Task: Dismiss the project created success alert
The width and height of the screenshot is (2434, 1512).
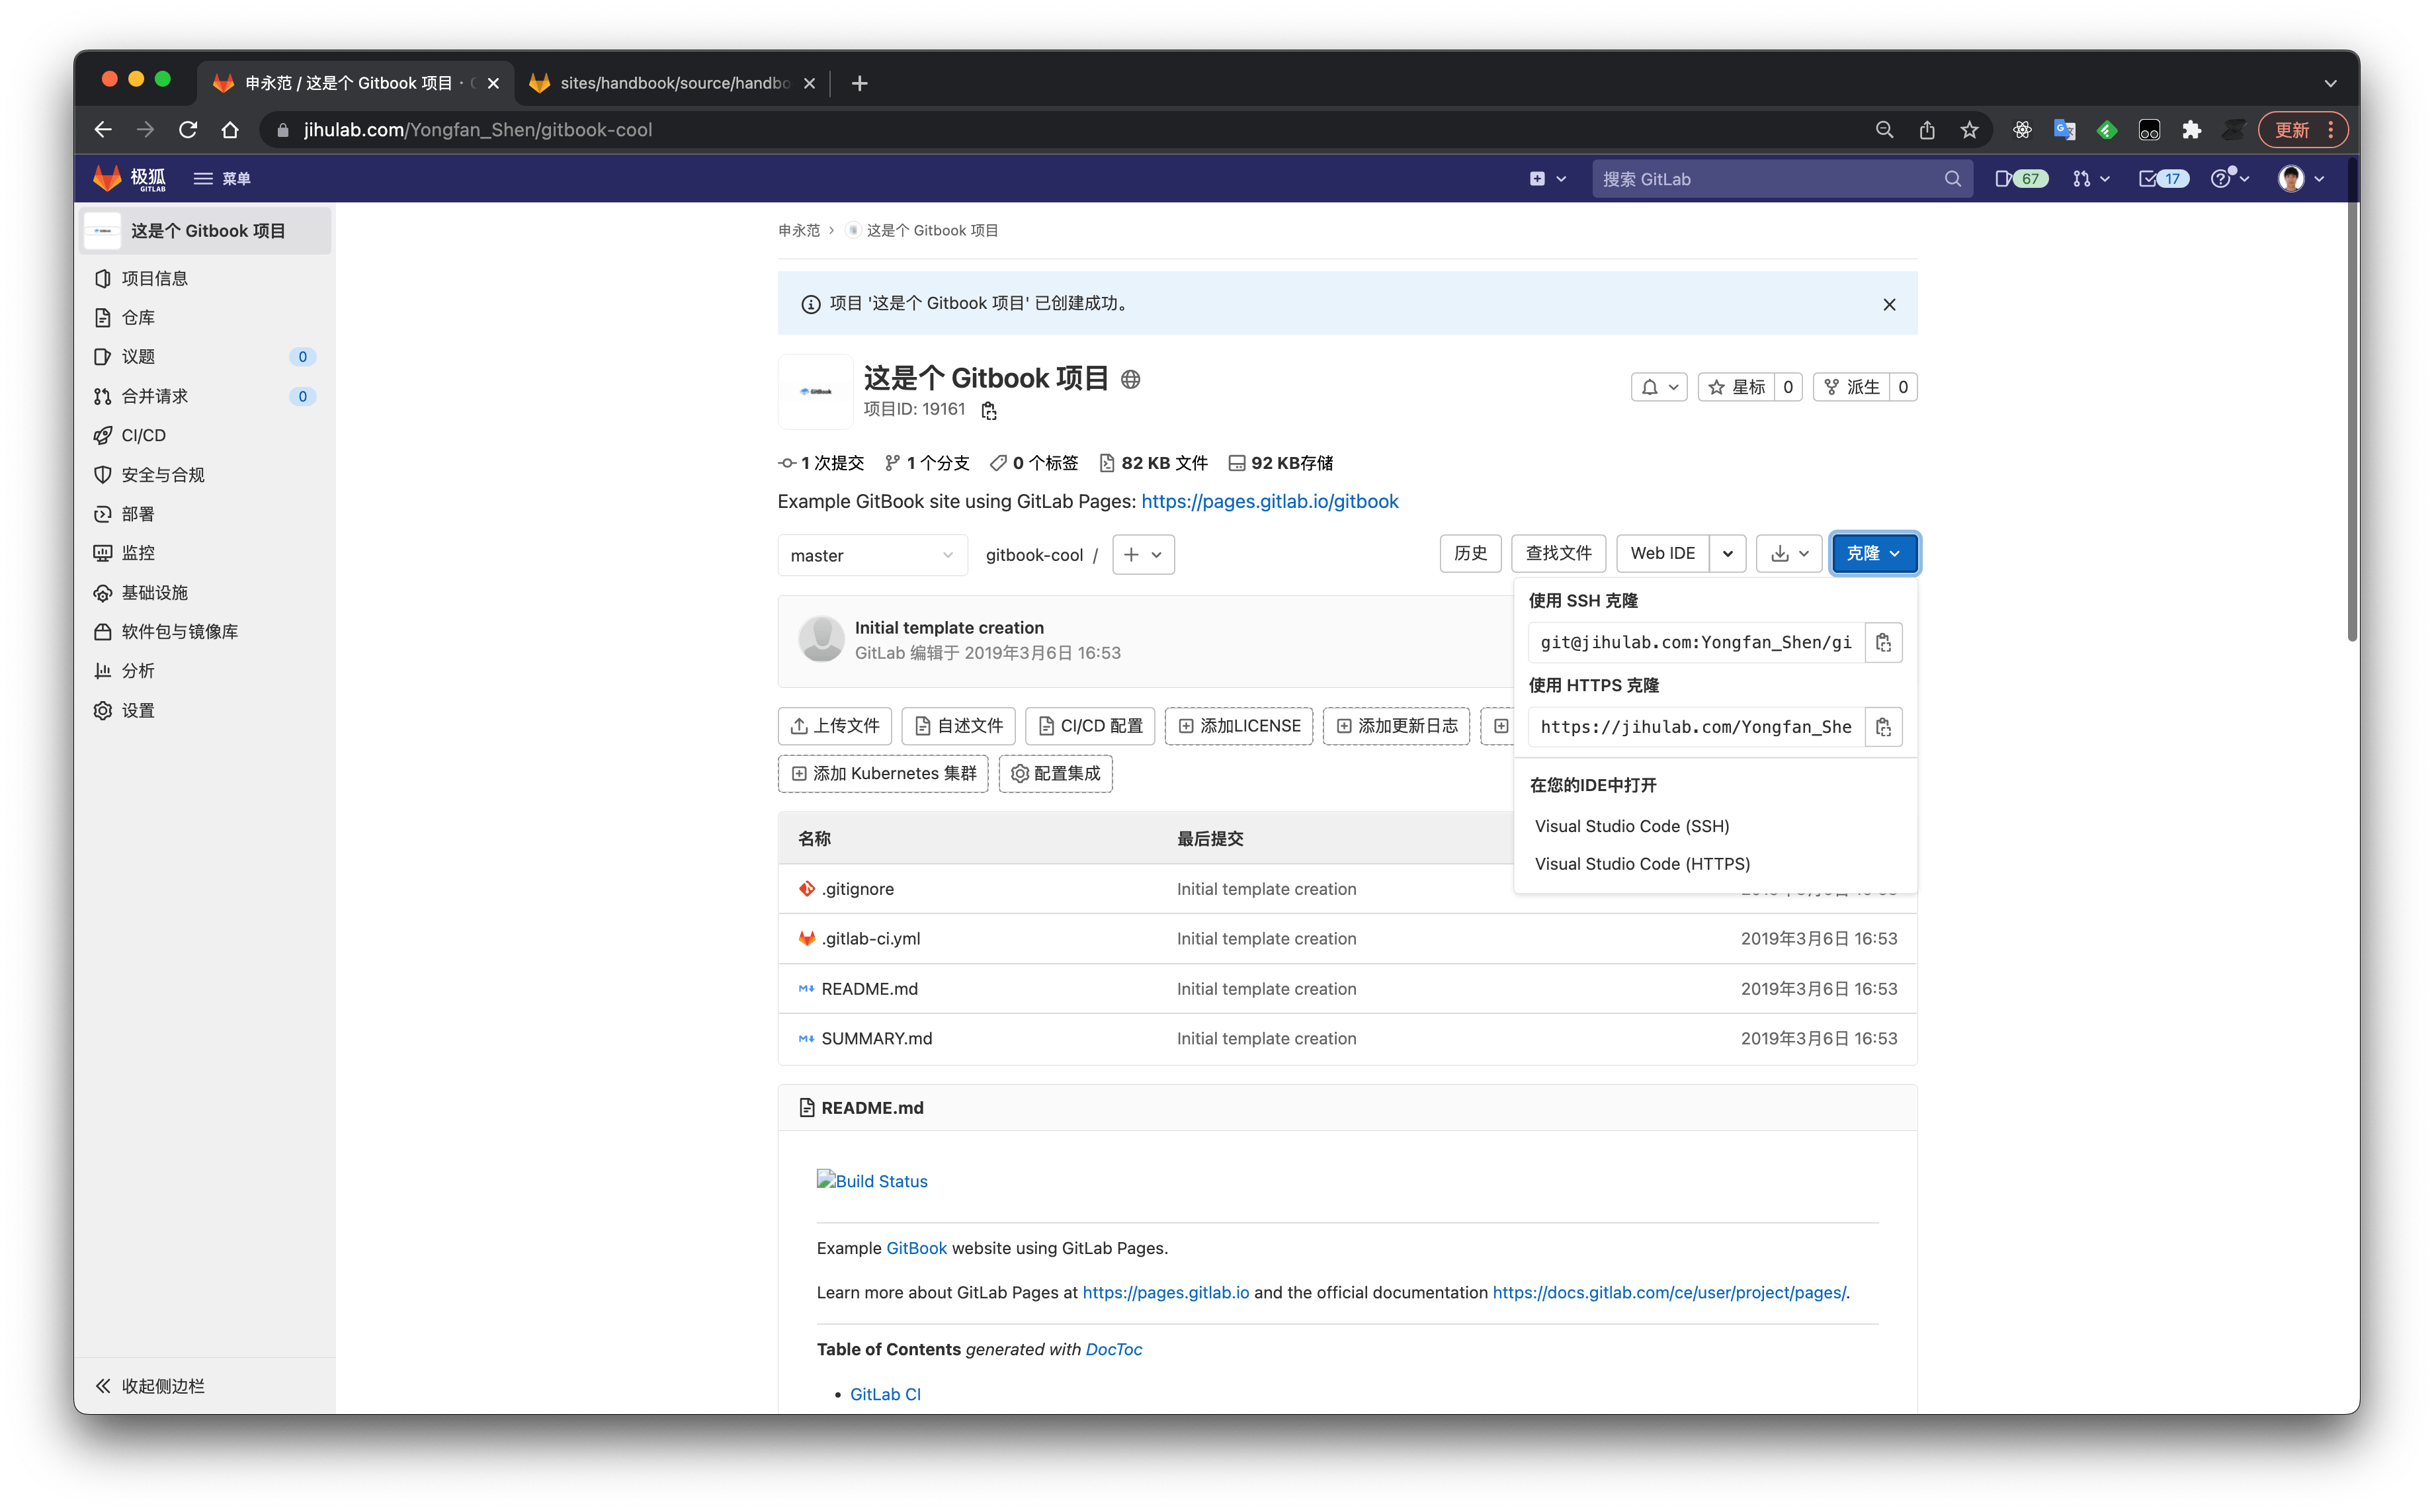Action: 1889,304
